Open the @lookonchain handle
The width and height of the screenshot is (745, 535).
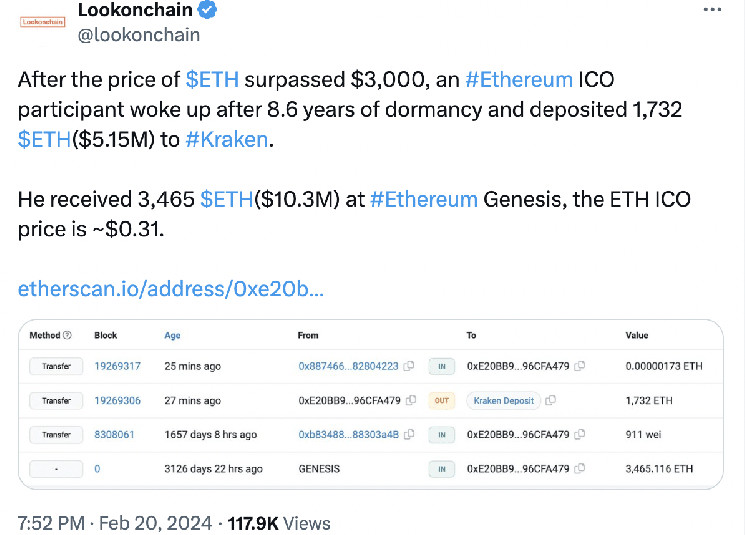point(138,35)
